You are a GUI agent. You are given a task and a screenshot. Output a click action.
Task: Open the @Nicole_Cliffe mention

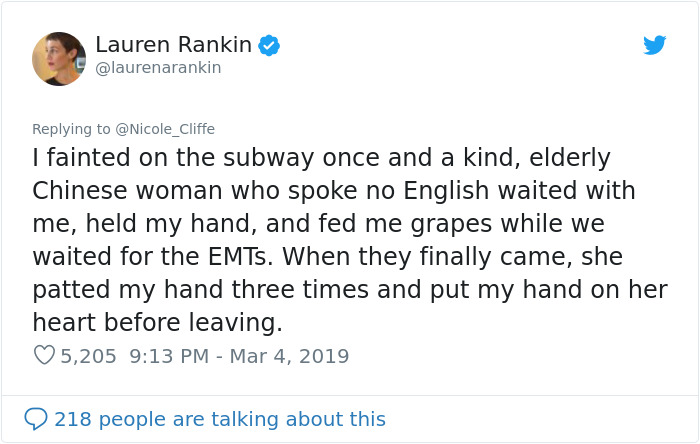165,129
